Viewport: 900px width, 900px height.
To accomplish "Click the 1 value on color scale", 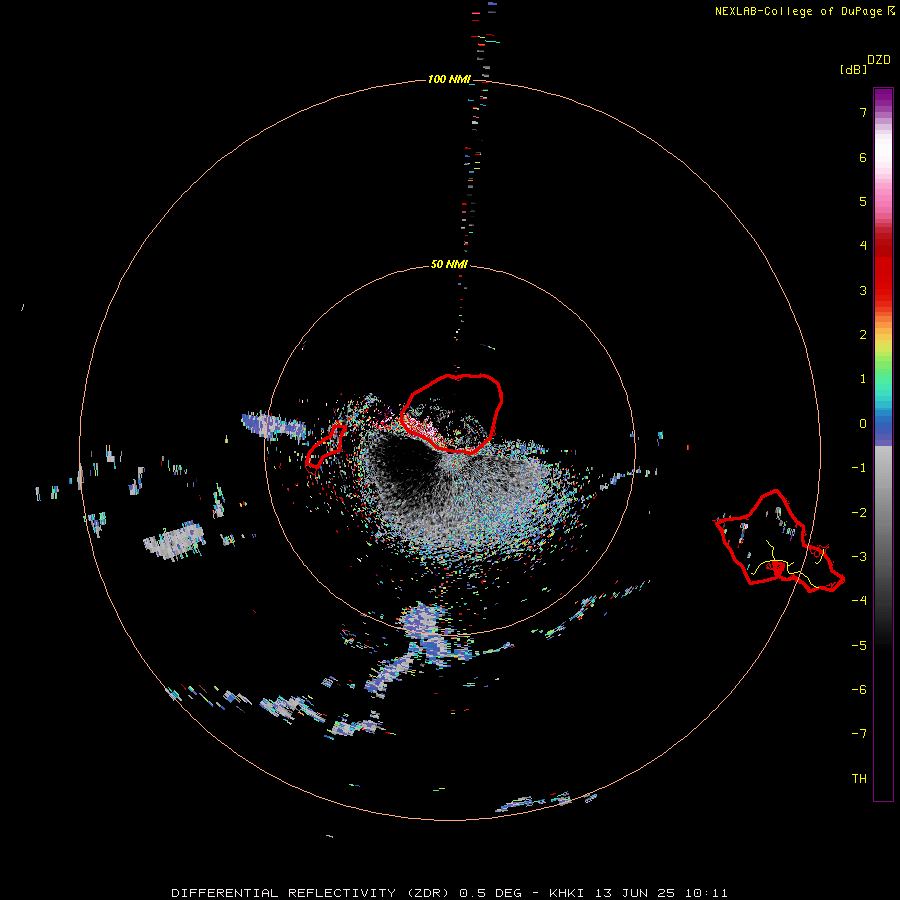I will [x=863, y=379].
